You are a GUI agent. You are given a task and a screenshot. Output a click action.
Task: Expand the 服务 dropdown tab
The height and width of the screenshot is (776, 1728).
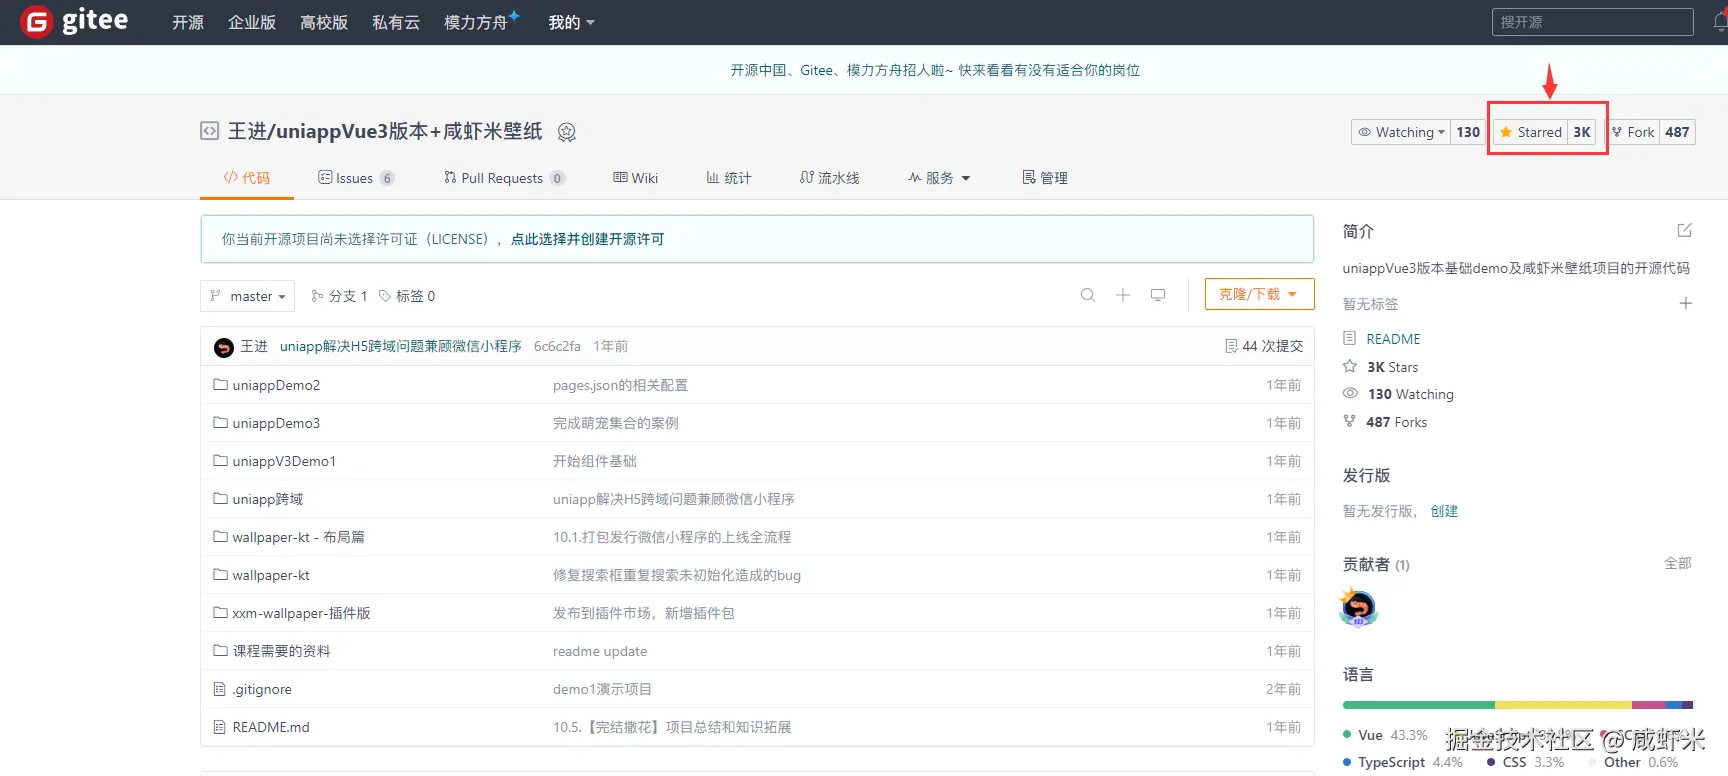(x=939, y=178)
